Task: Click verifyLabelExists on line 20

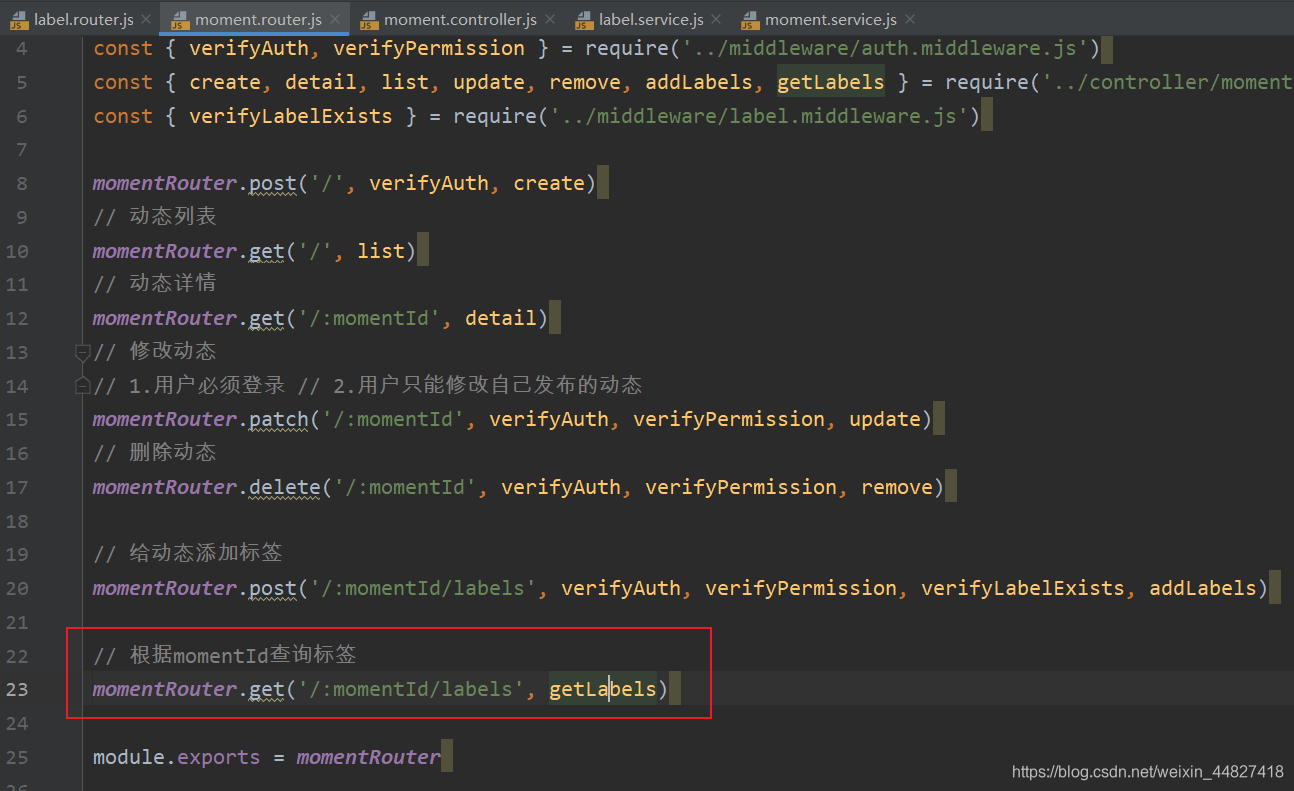Action: tap(1023, 588)
